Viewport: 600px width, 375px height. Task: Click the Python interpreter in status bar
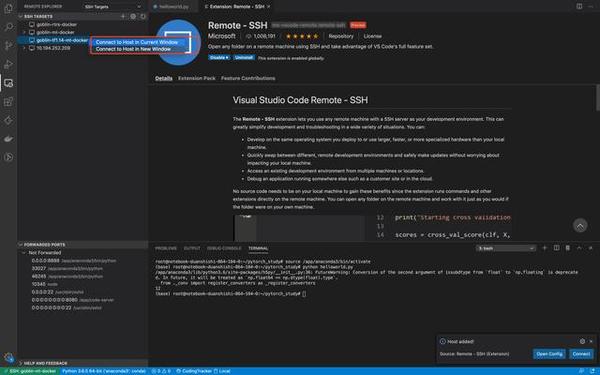click(104, 371)
